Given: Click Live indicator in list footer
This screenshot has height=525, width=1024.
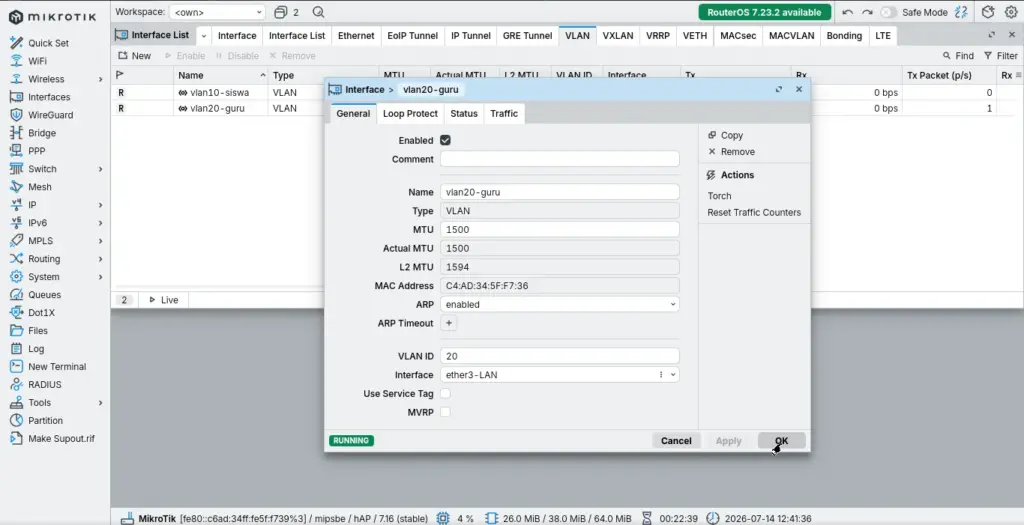Looking at the screenshot, I should point(163,300).
